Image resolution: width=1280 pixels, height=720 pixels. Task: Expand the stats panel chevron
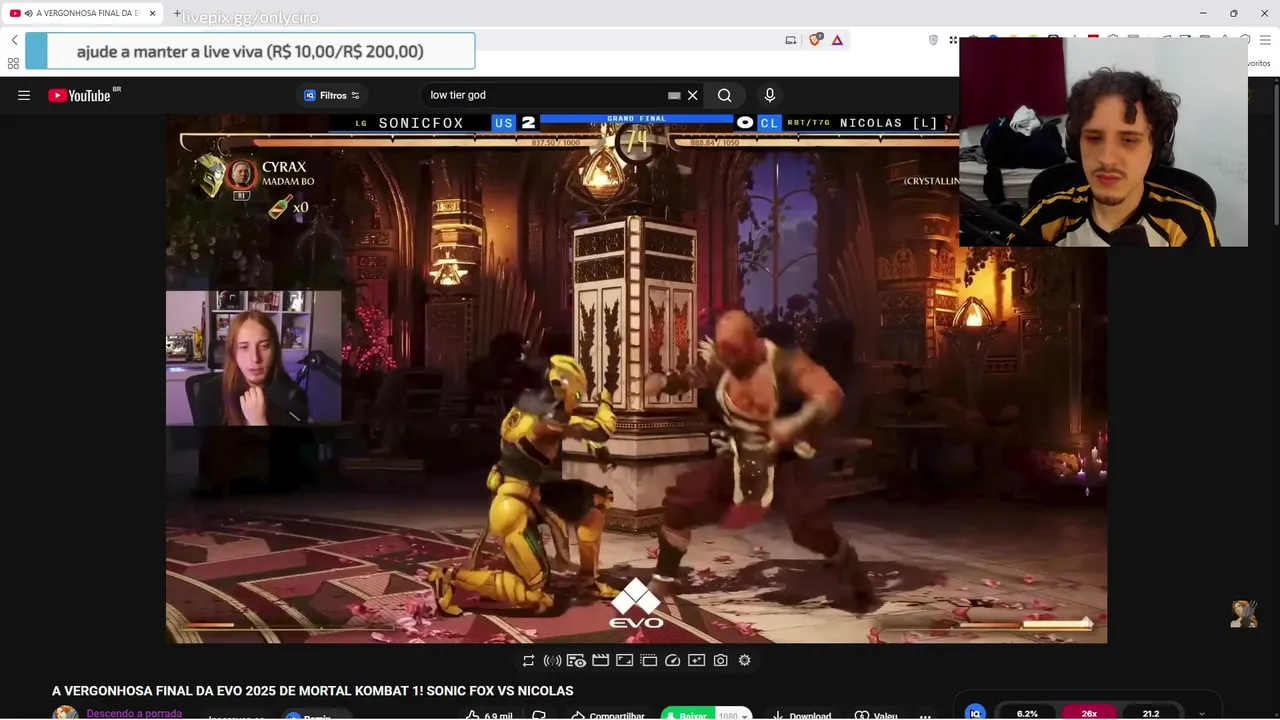coord(1202,714)
